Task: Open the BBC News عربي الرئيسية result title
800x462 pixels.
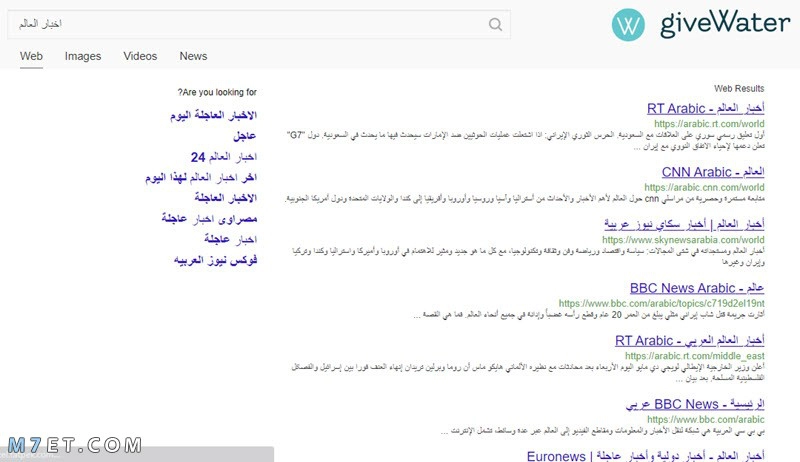Action: (695, 404)
